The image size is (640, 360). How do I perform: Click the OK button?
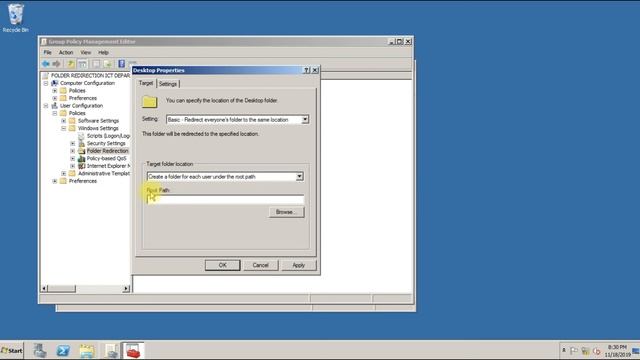click(x=222, y=265)
